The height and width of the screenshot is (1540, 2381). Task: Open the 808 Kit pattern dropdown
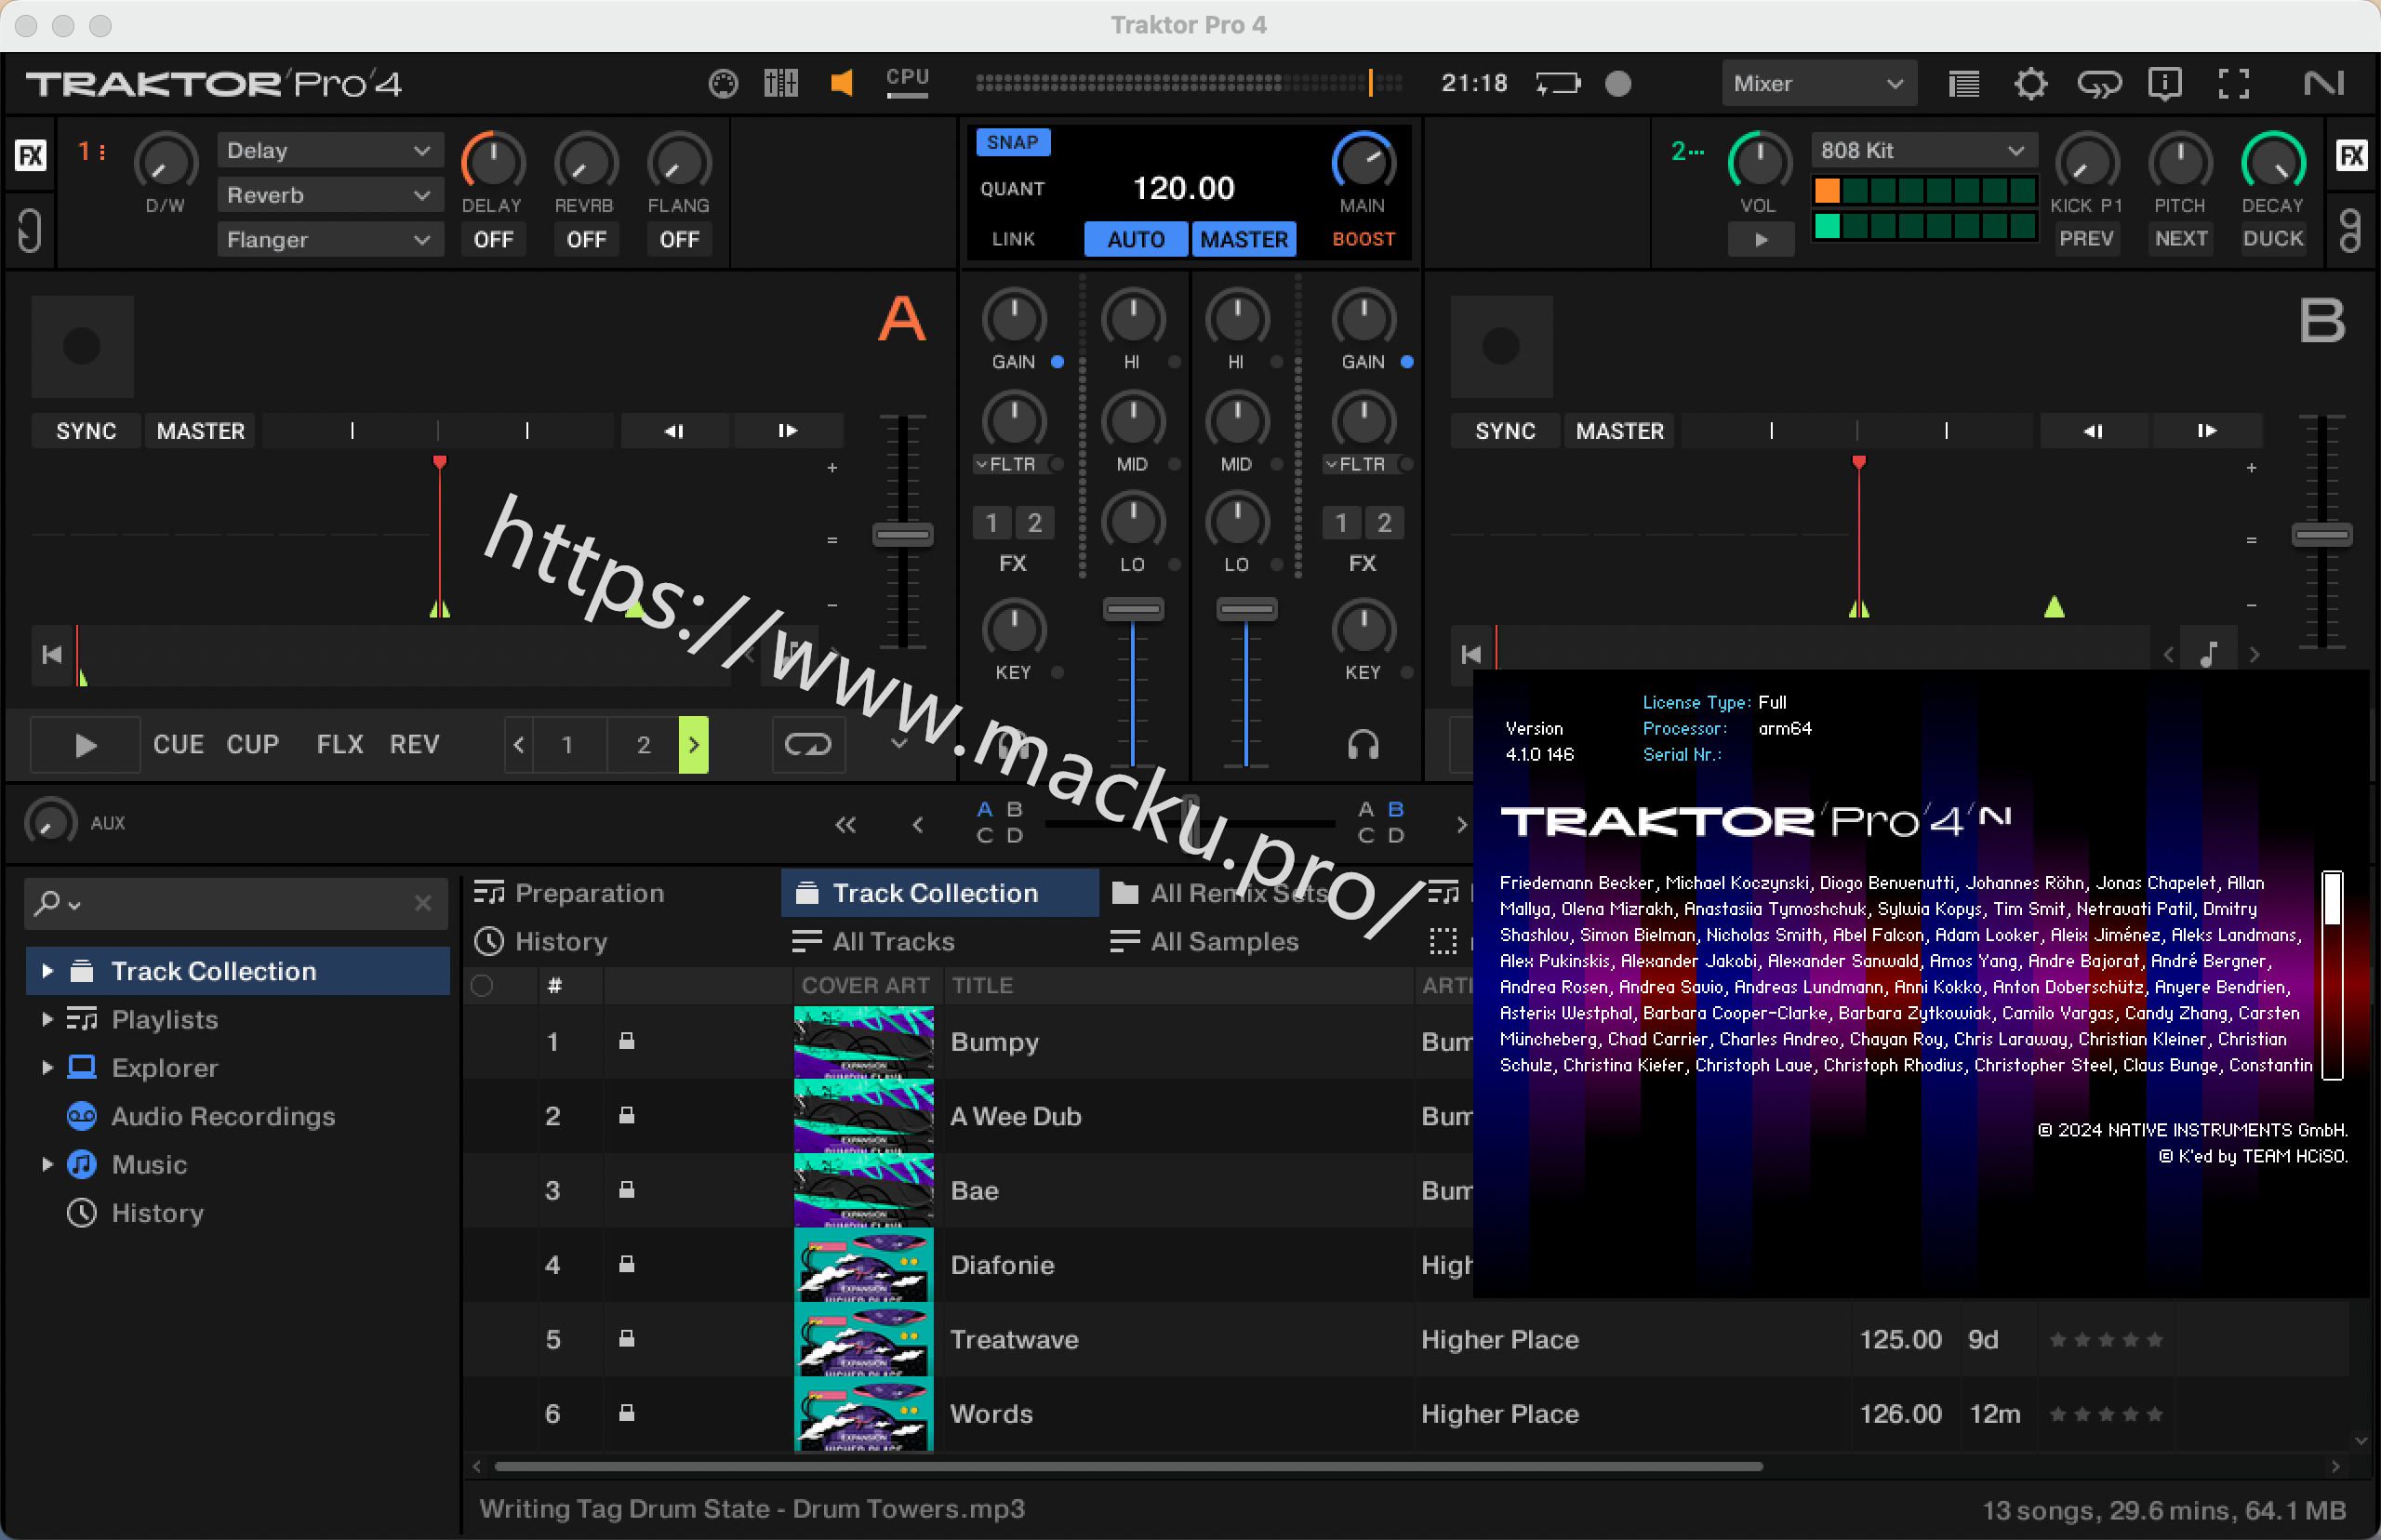pos(1924,151)
